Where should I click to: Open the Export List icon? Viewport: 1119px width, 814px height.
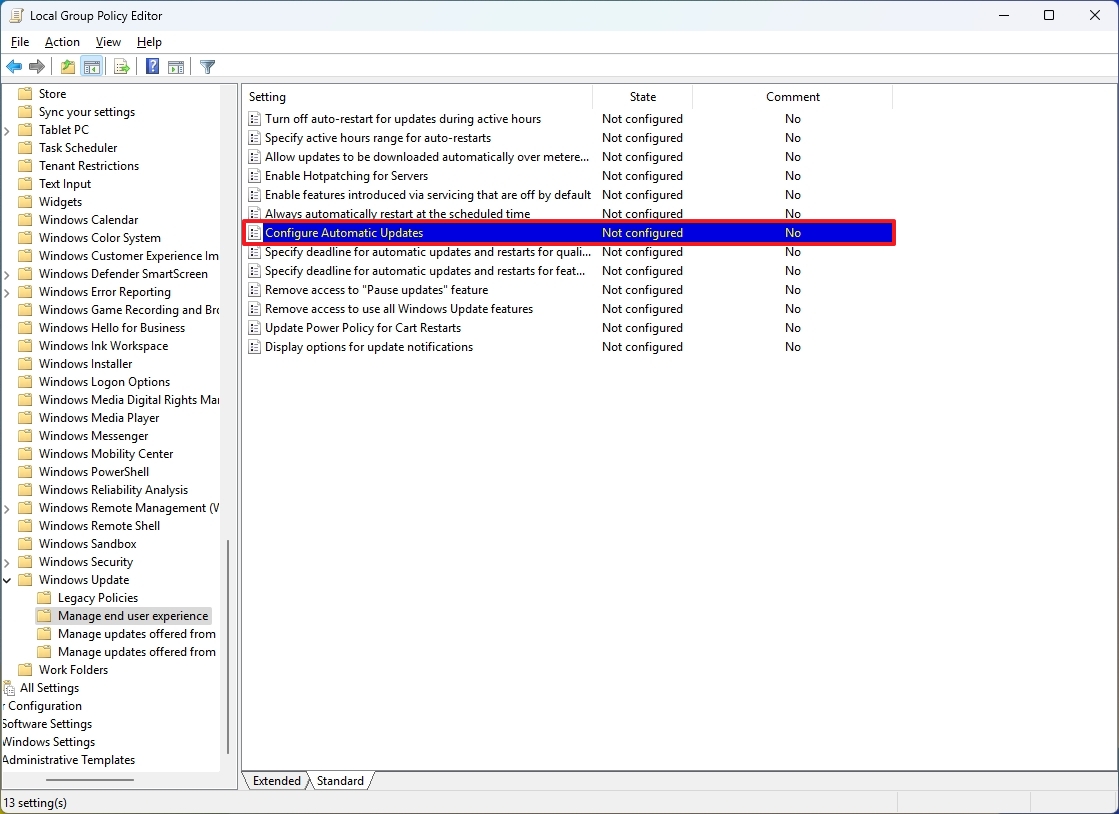121,66
